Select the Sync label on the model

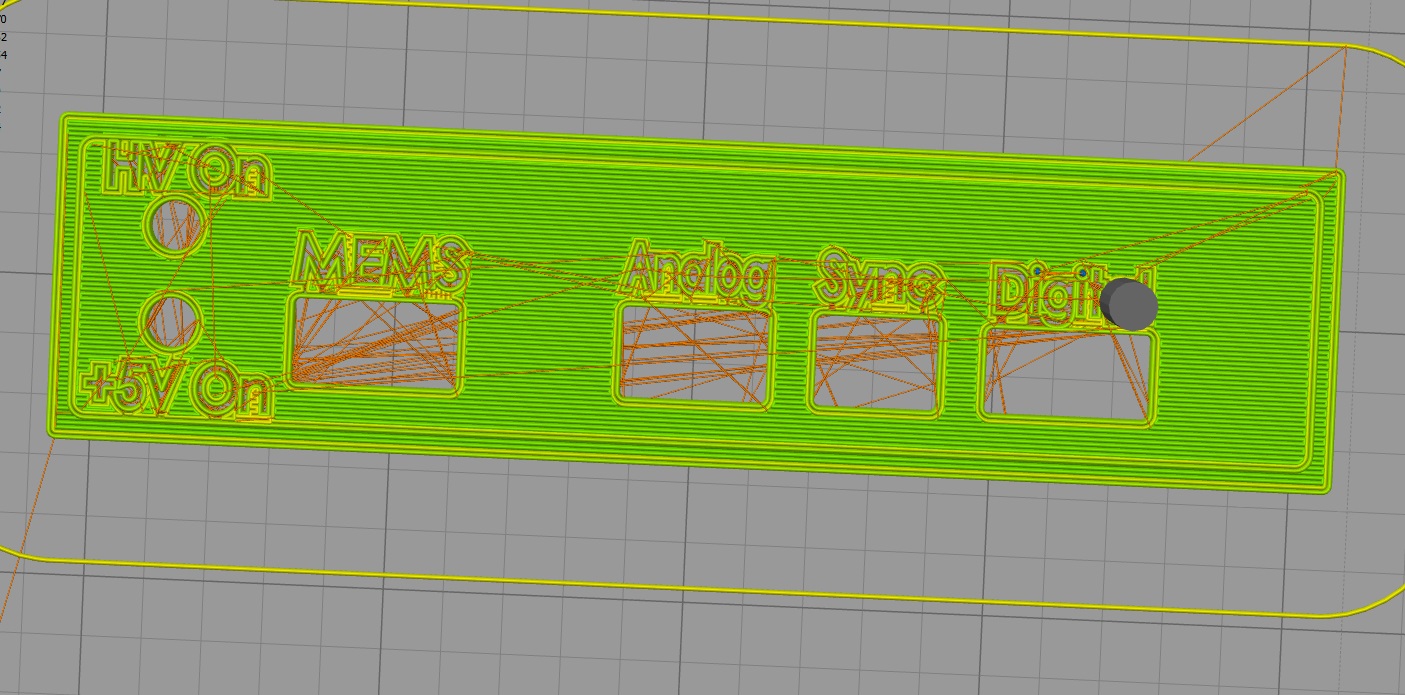pyautogui.click(x=879, y=277)
